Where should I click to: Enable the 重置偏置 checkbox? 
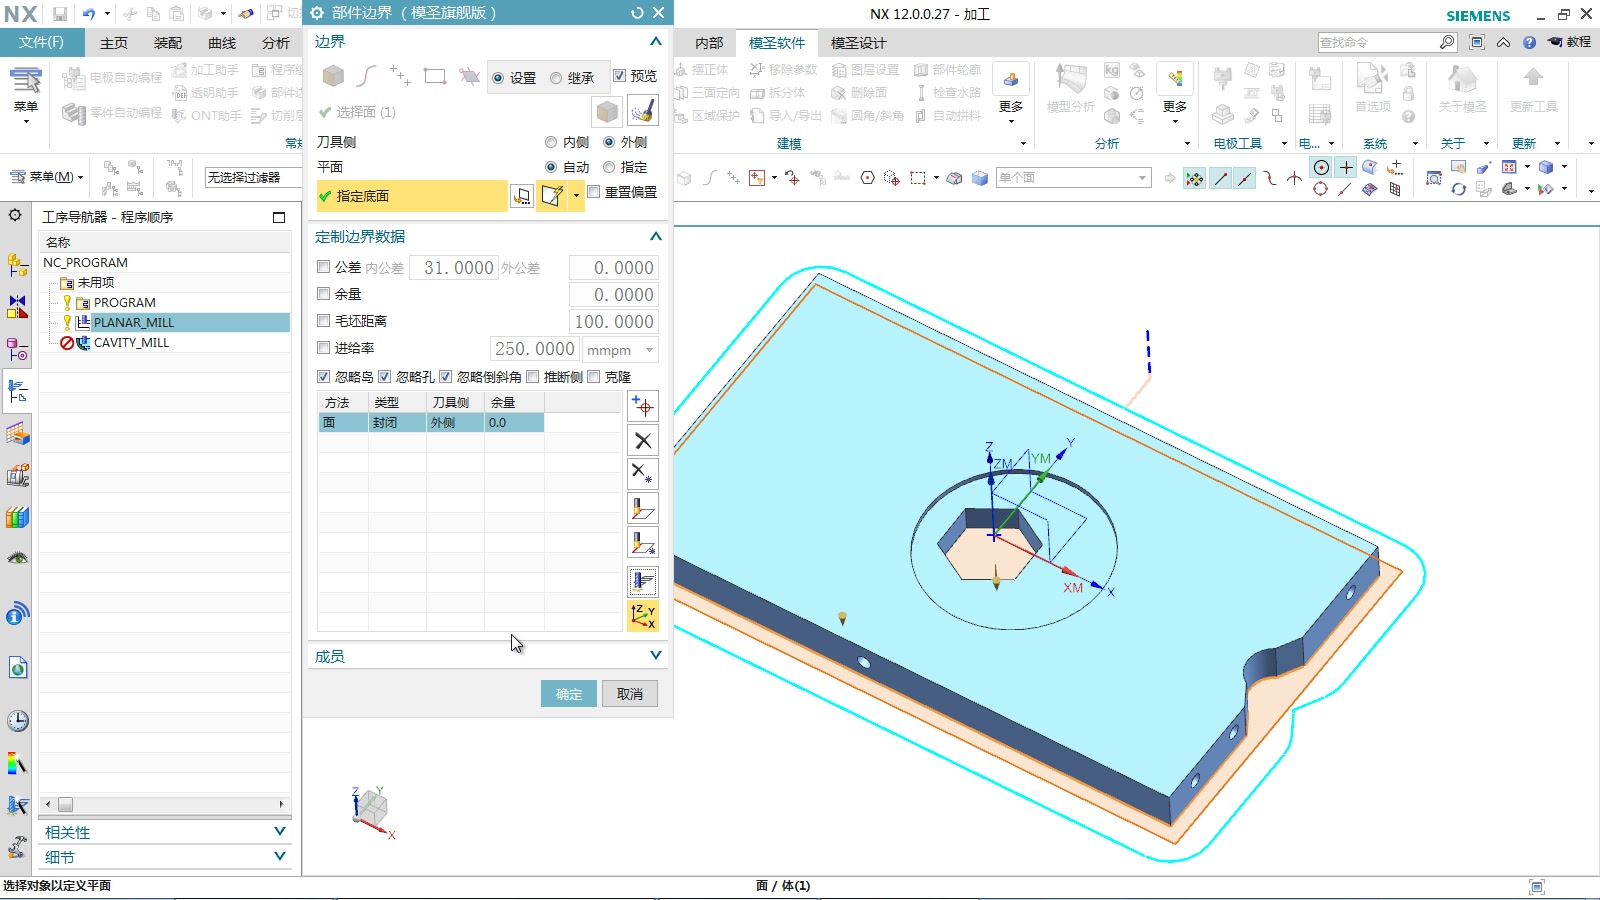[594, 192]
